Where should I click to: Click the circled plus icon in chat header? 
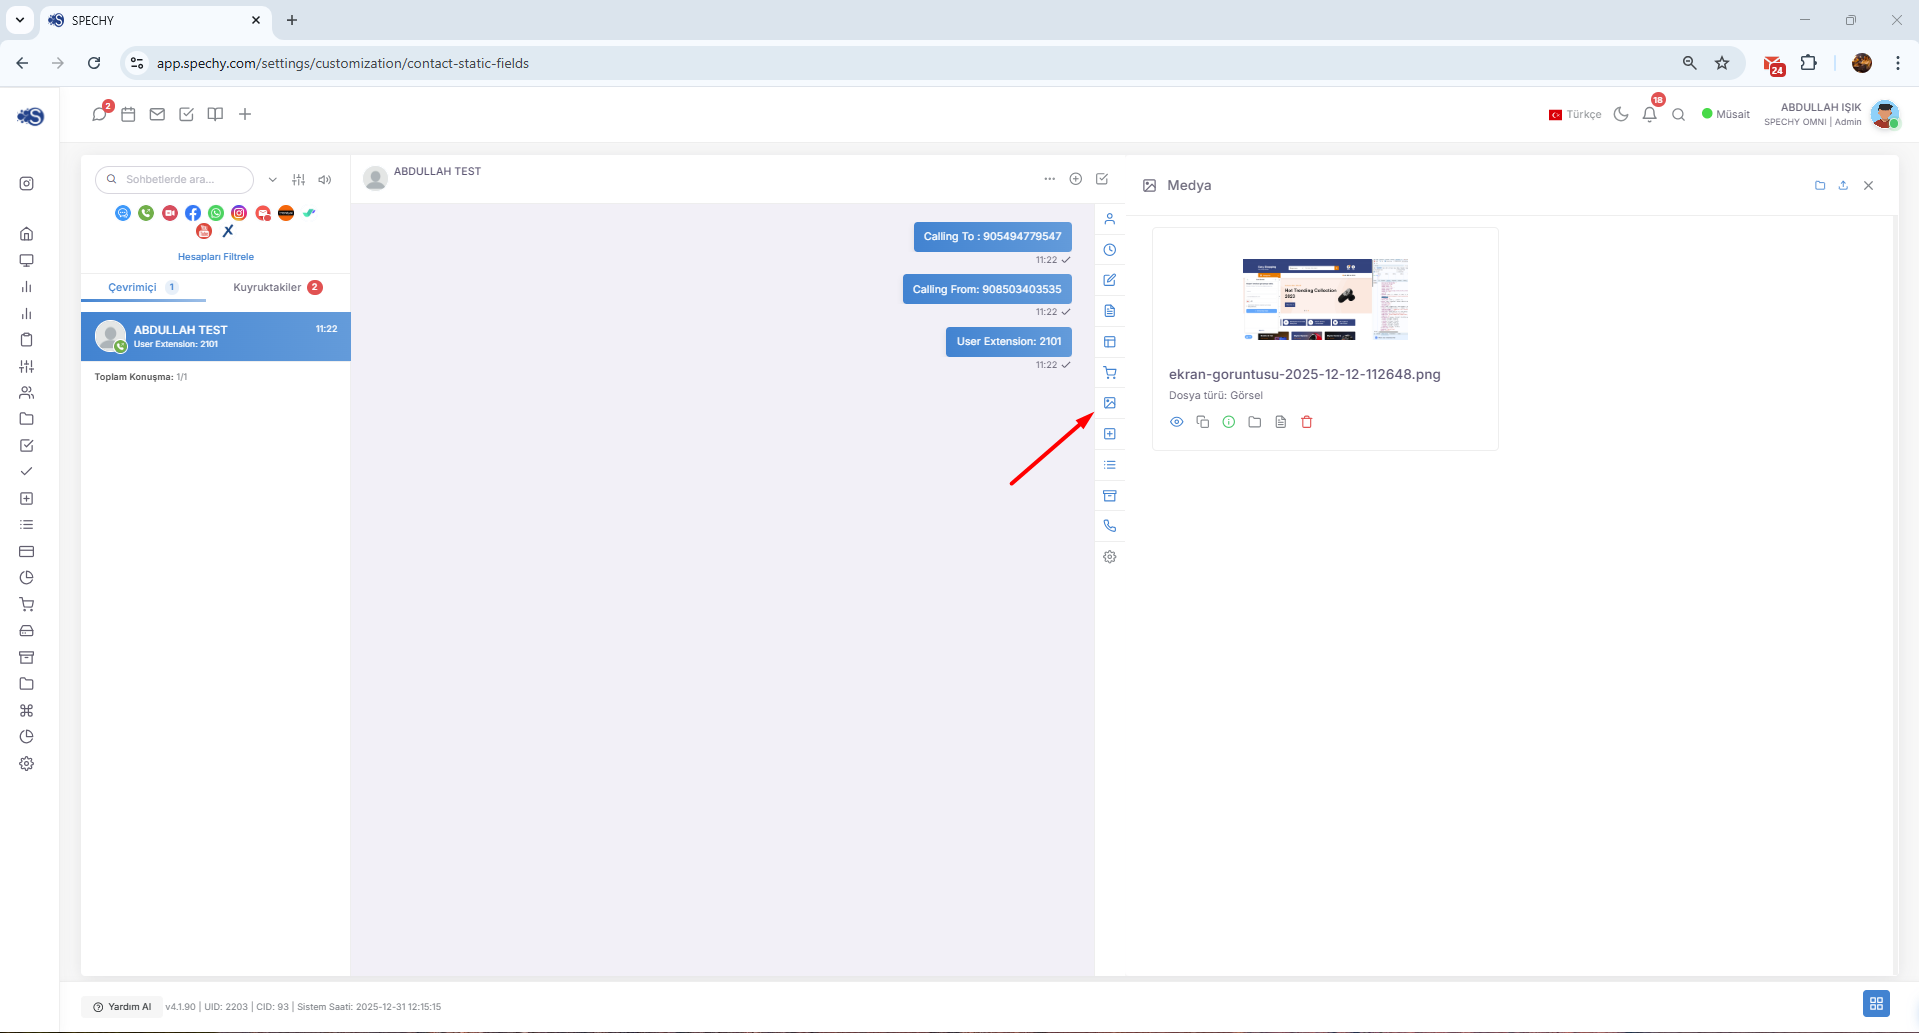pos(1076,179)
